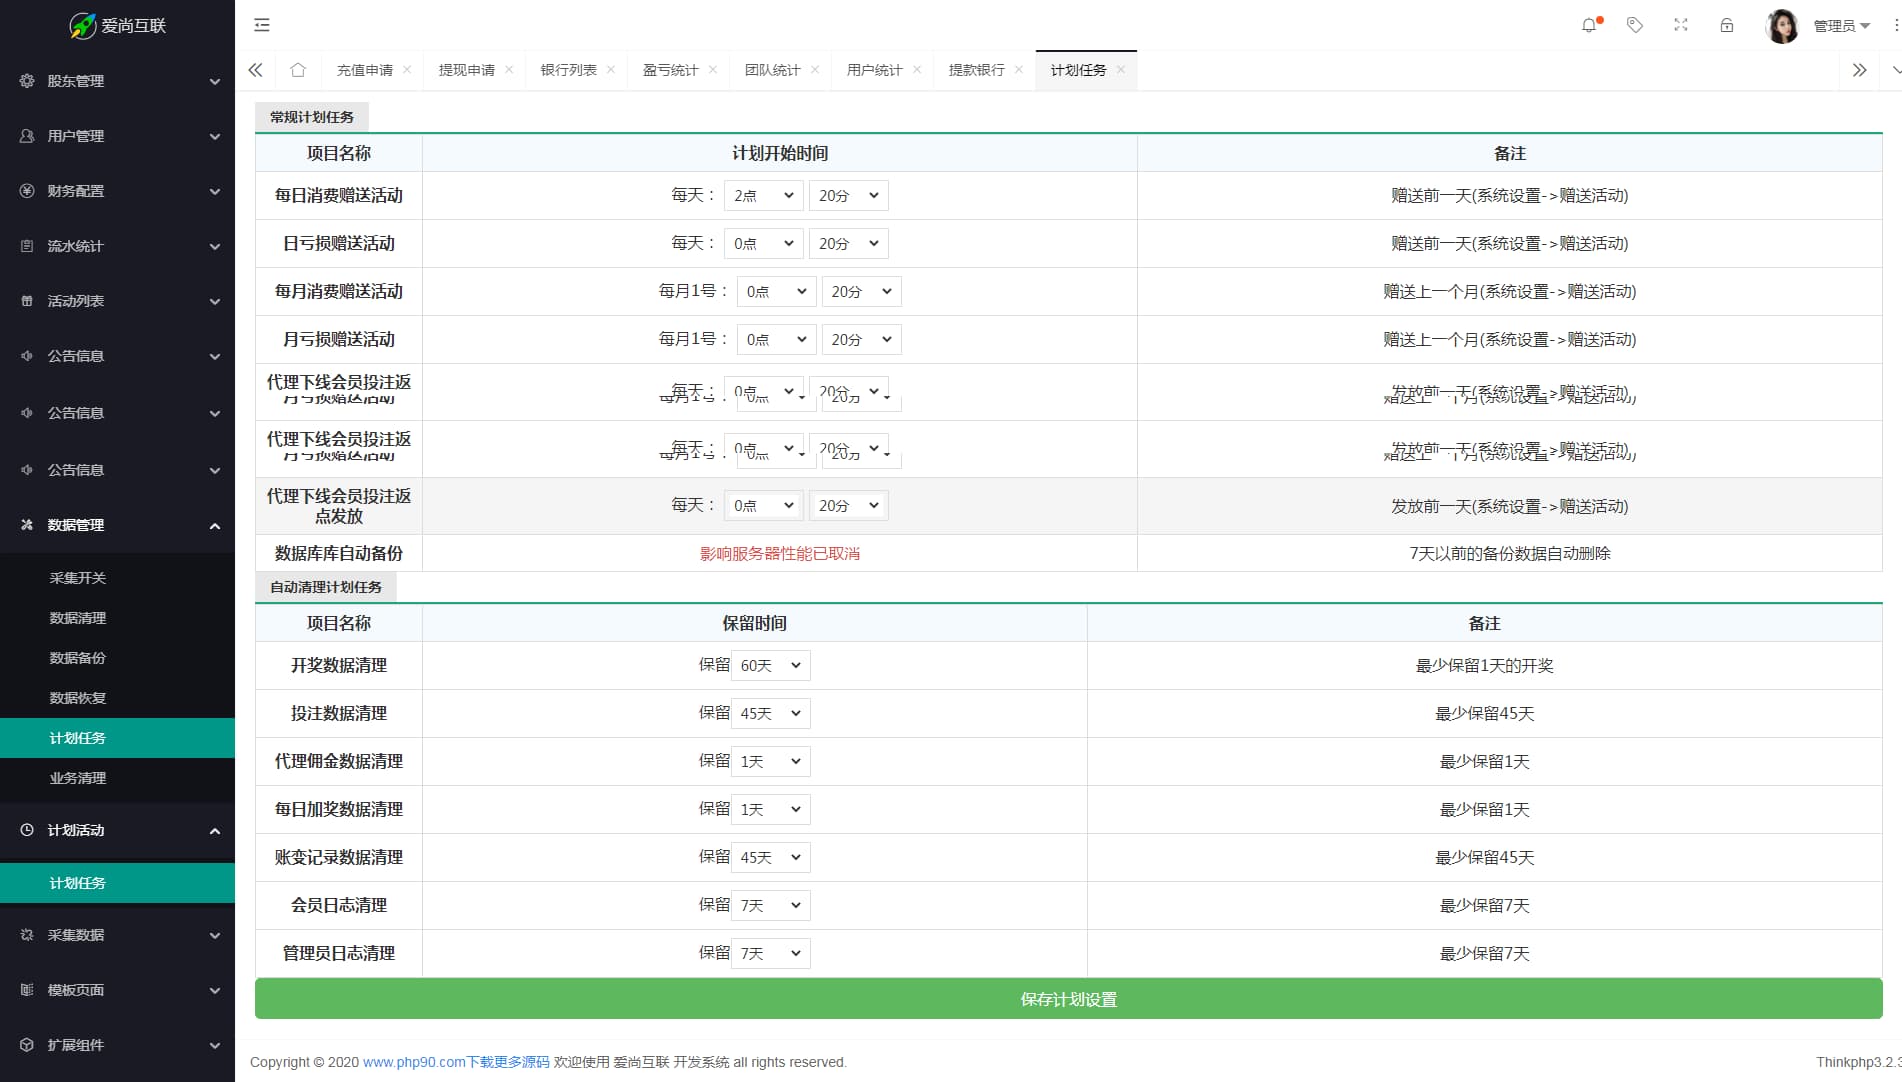Open hour dropdown for 每日消费赠送活动
The image size is (1902, 1082).
(x=763, y=196)
